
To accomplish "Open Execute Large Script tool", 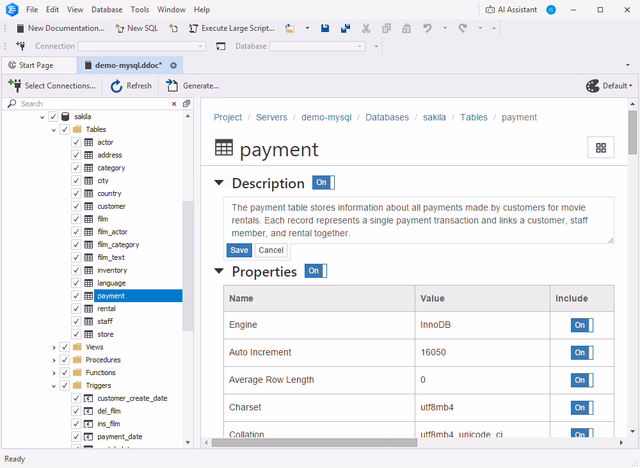I will (x=231, y=28).
